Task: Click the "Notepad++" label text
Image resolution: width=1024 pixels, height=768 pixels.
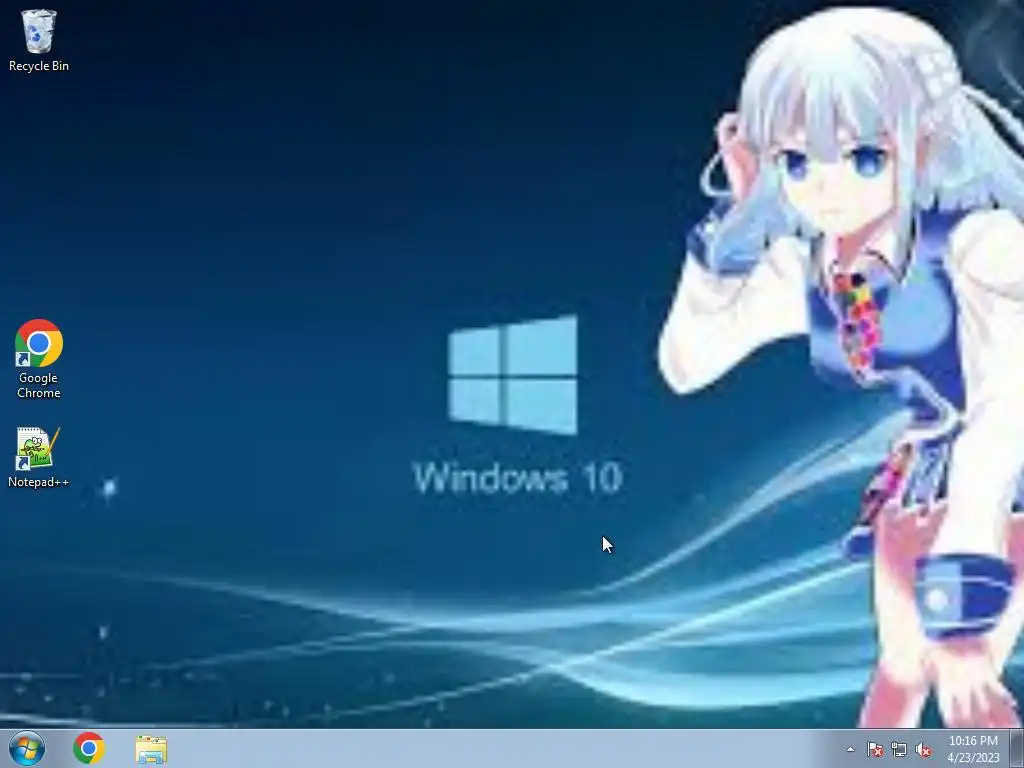Action: [39, 482]
